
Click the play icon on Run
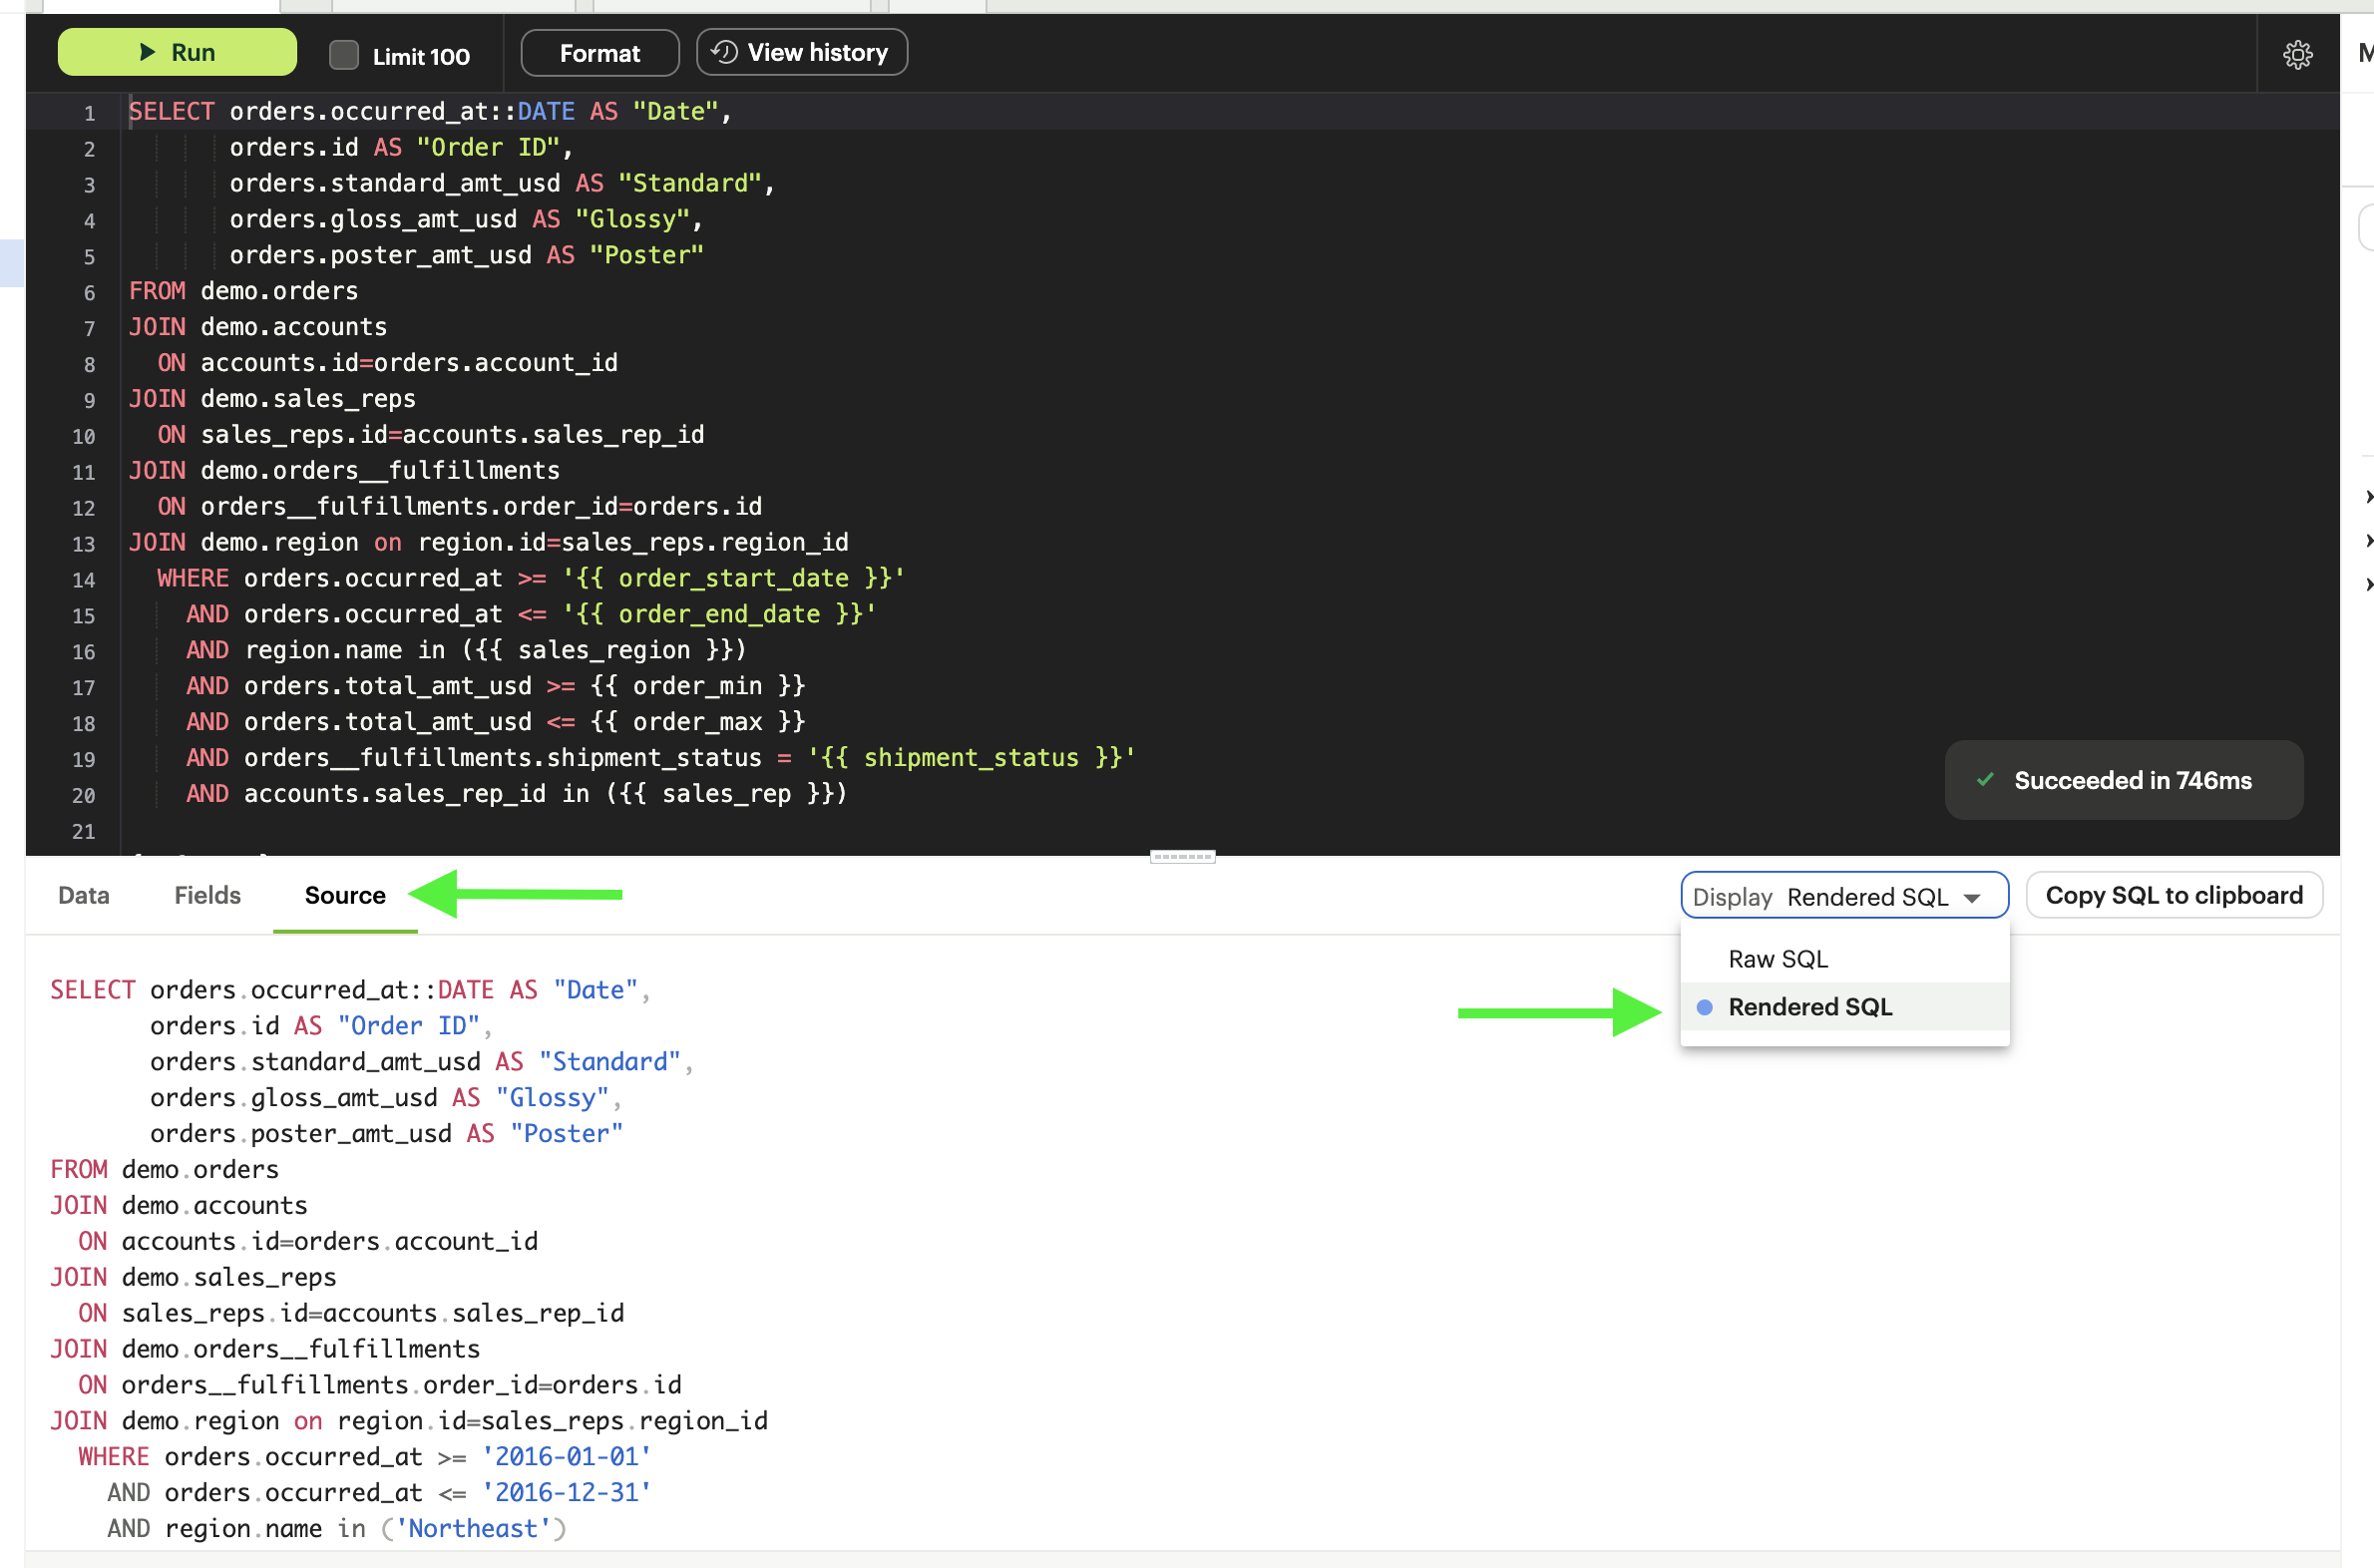coord(147,52)
